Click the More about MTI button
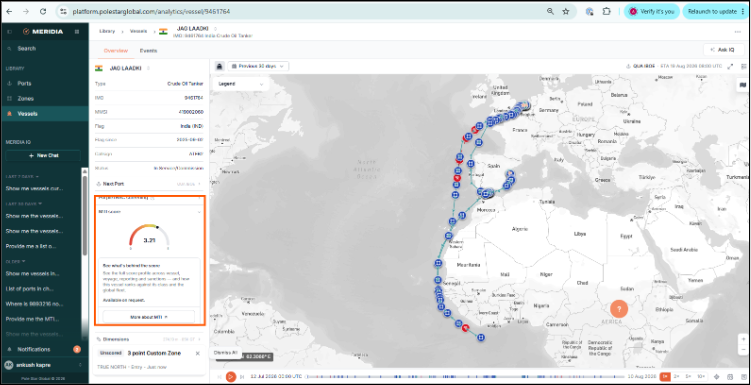The image size is (751, 385). click(149, 317)
